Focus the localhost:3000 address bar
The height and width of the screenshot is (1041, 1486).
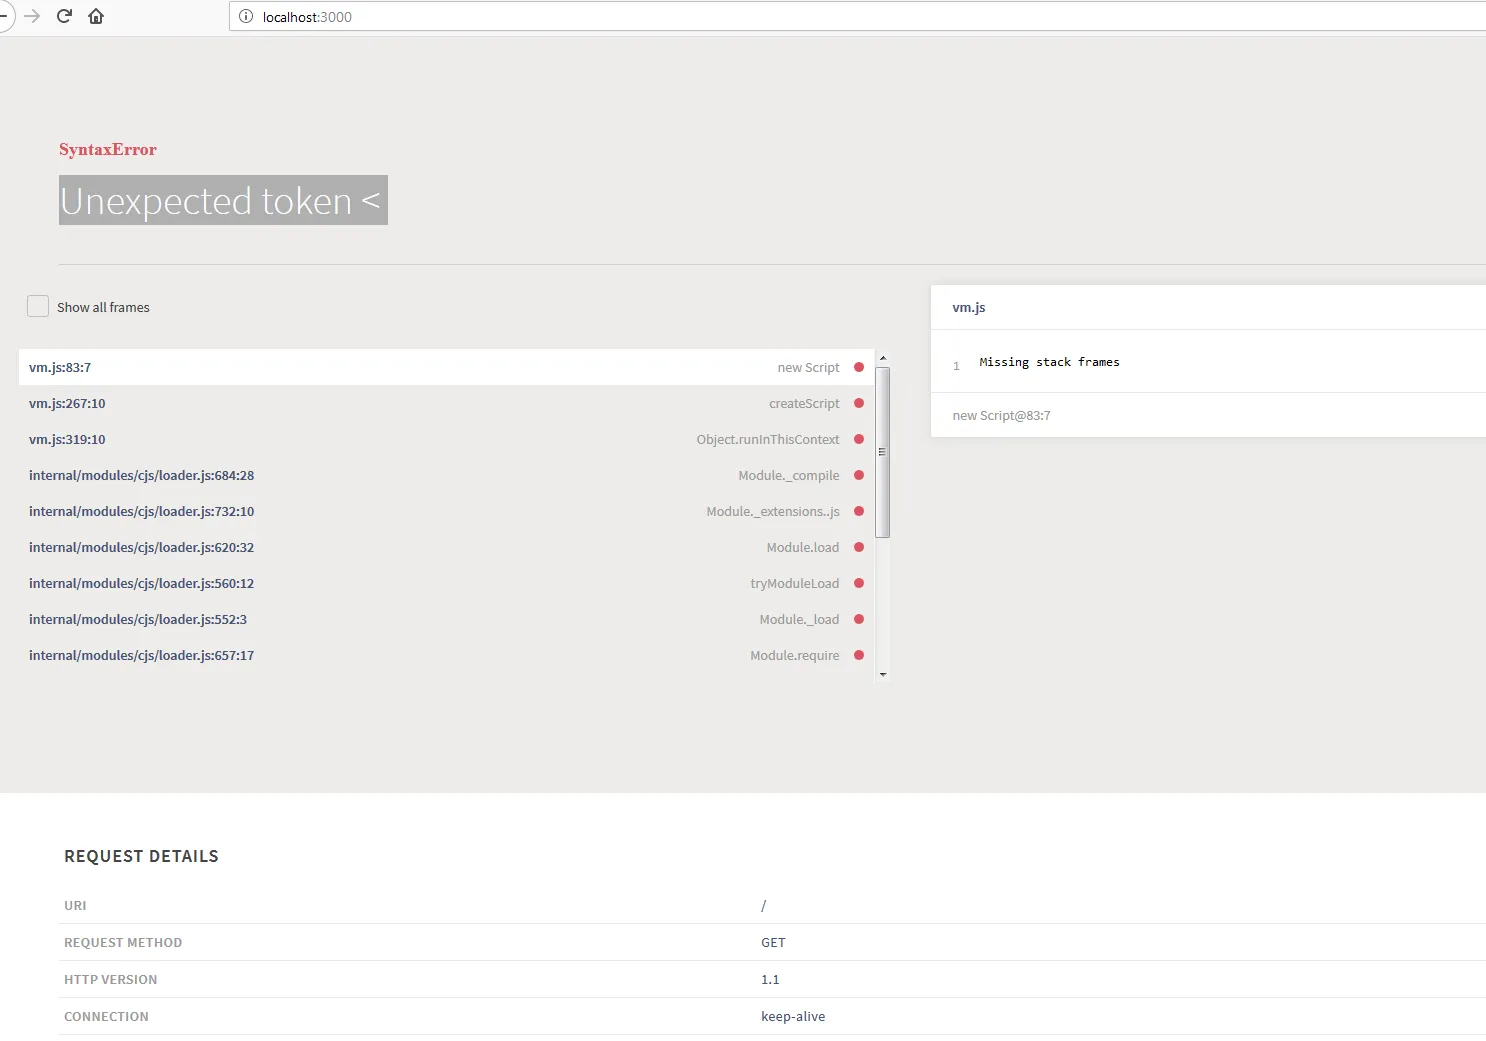pos(857,16)
